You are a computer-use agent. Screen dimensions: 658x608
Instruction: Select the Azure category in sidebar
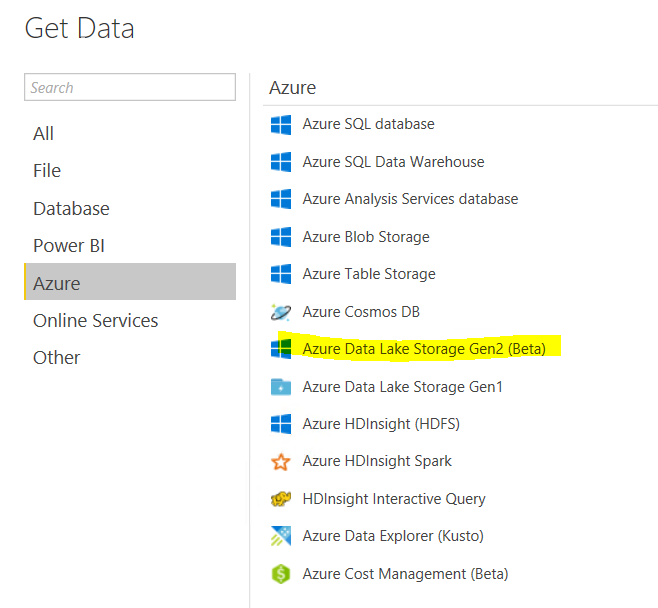click(x=130, y=282)
